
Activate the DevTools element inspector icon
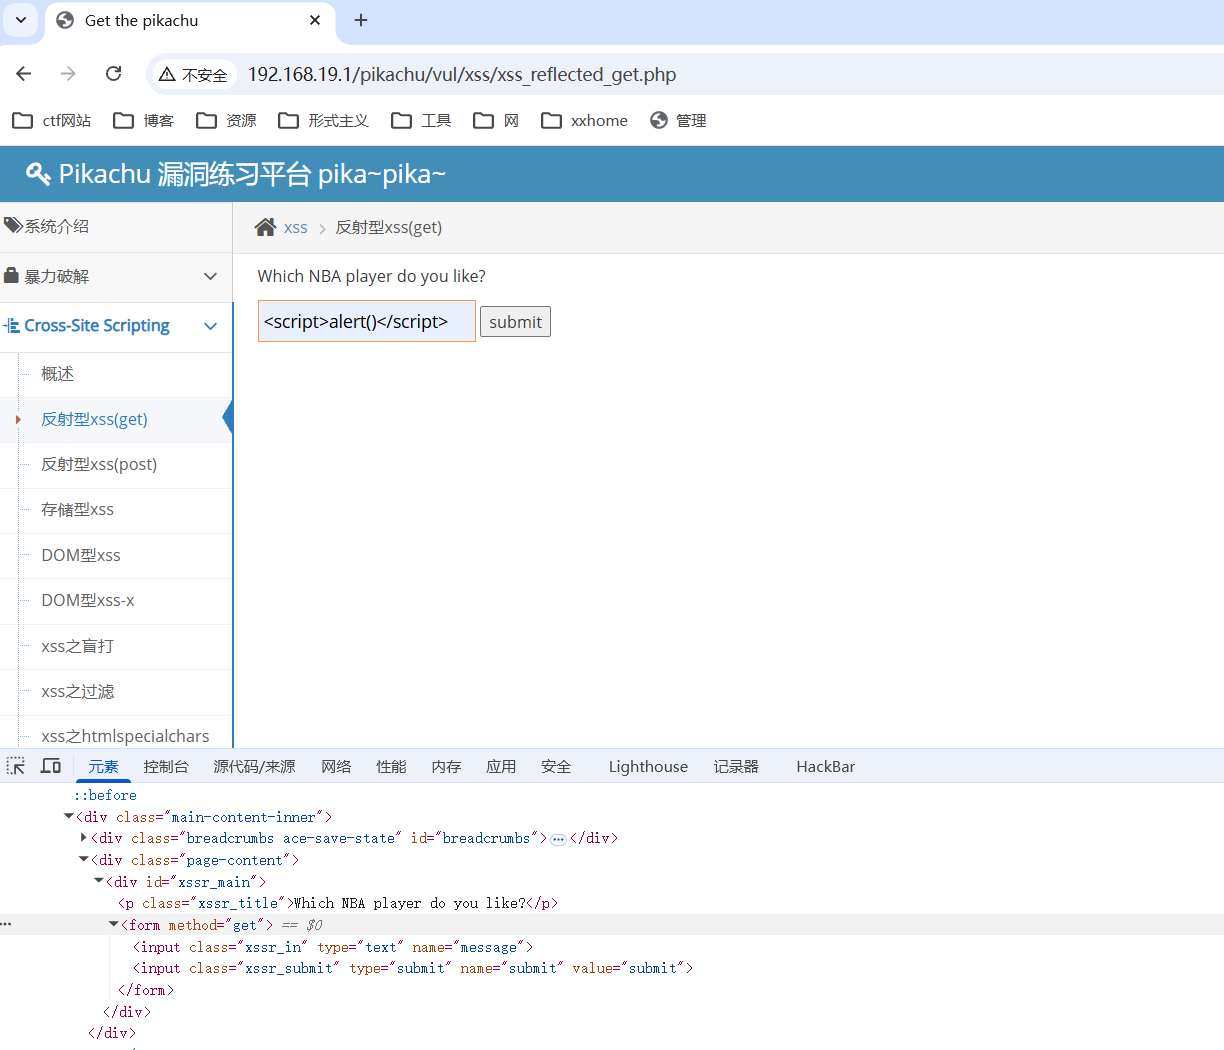[x=16, y=766]
